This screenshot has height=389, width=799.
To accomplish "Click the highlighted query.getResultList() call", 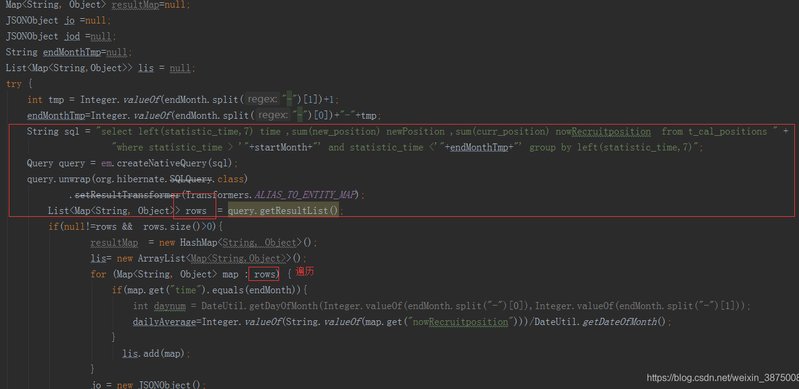I will (283, 211).
